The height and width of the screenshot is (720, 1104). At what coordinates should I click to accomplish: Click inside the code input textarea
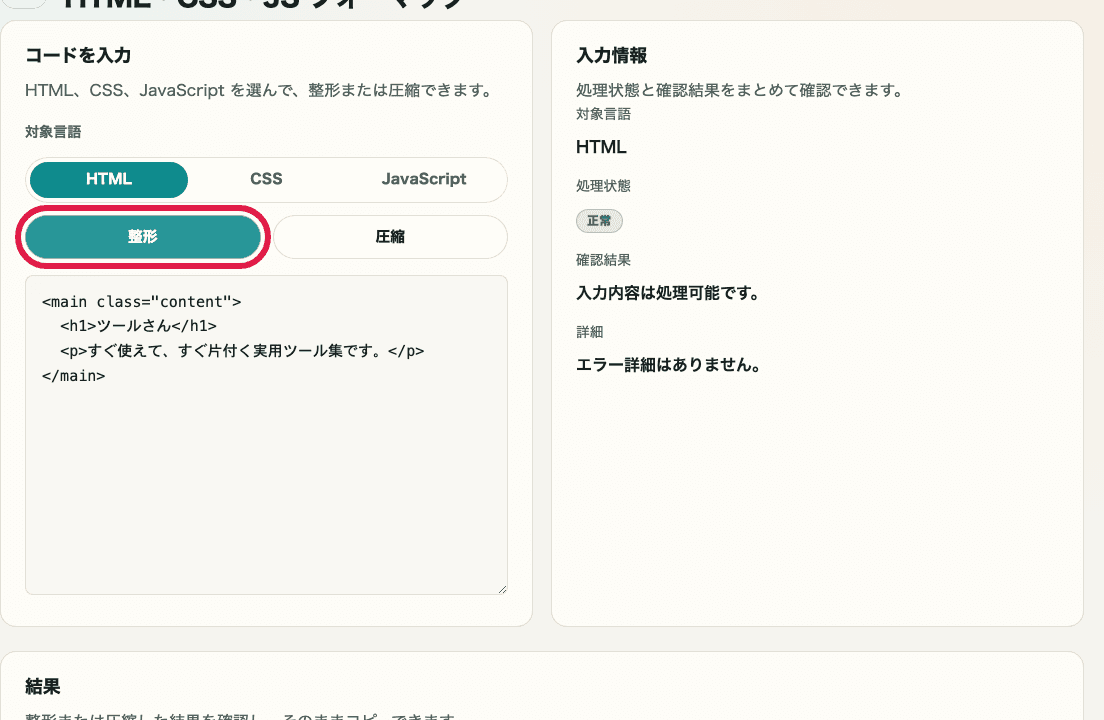tap(266, 450)
